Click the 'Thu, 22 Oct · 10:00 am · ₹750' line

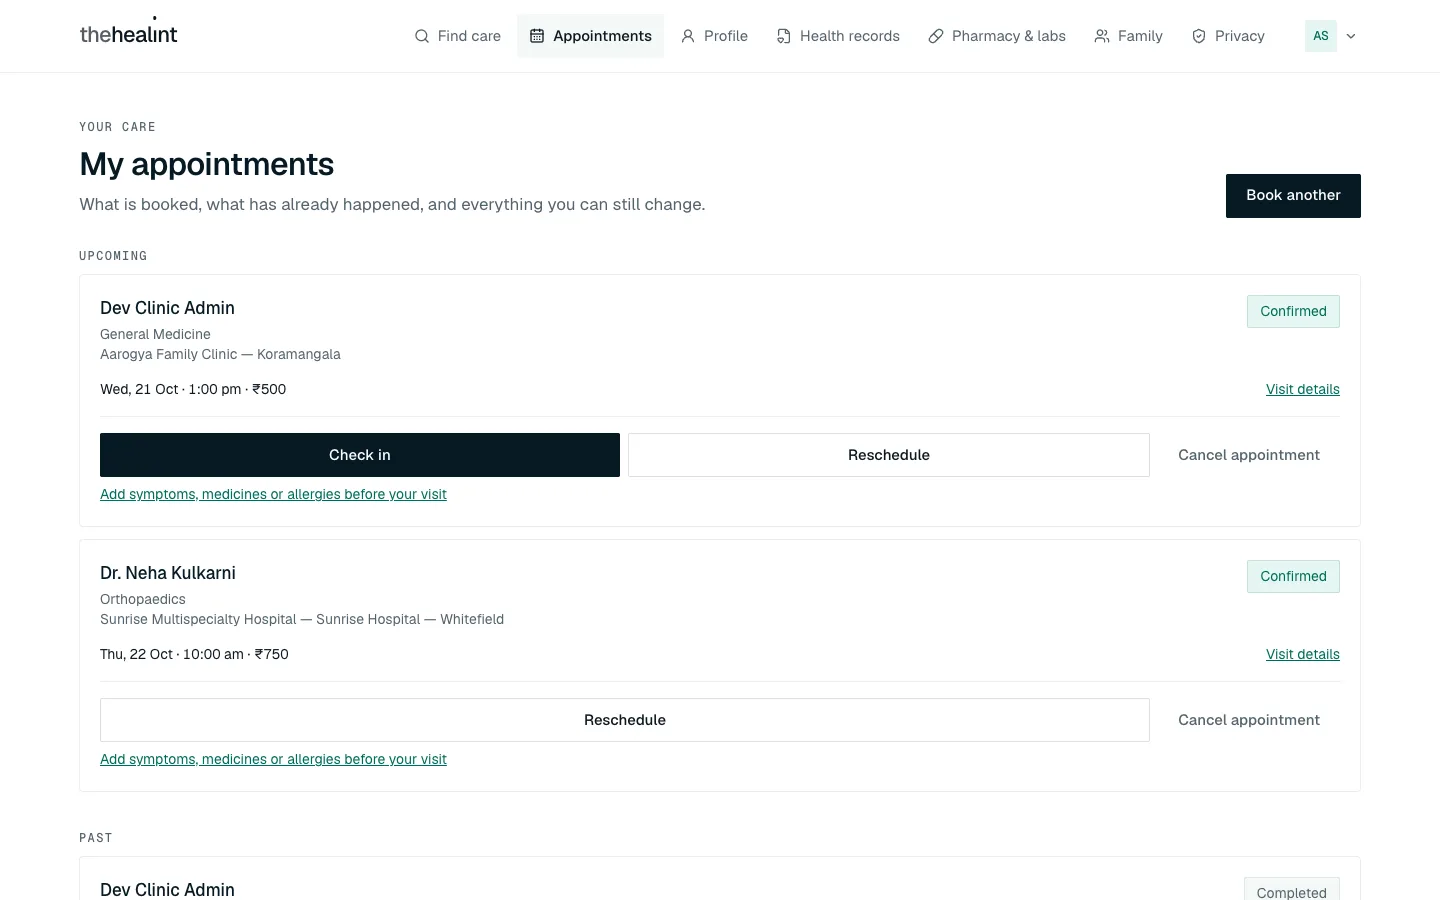coord(194,655)
